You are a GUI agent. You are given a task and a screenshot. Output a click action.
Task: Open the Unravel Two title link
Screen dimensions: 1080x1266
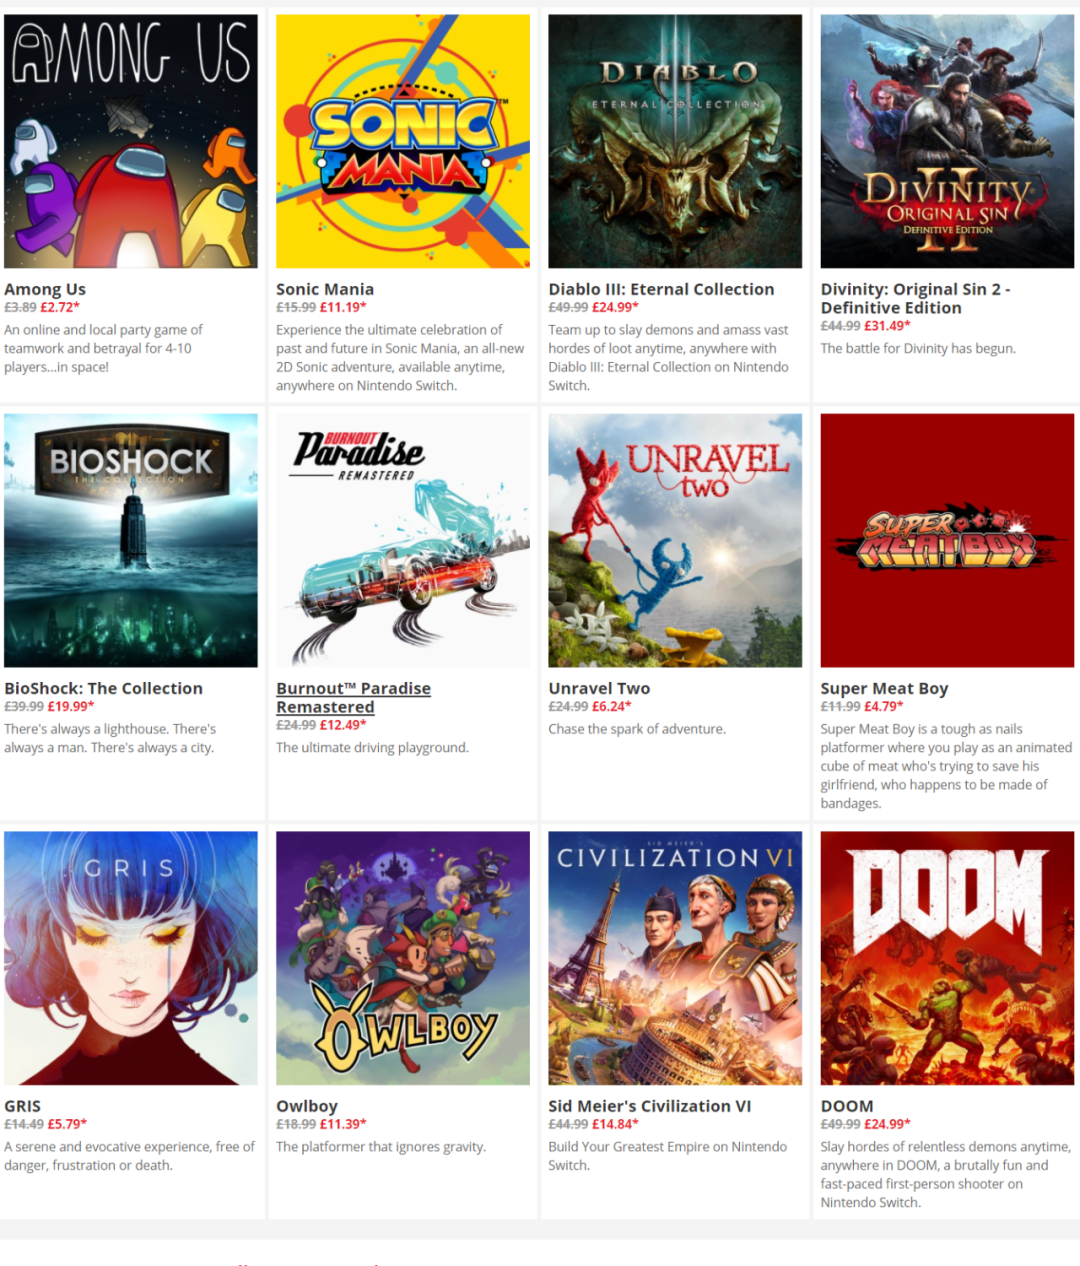599,689
